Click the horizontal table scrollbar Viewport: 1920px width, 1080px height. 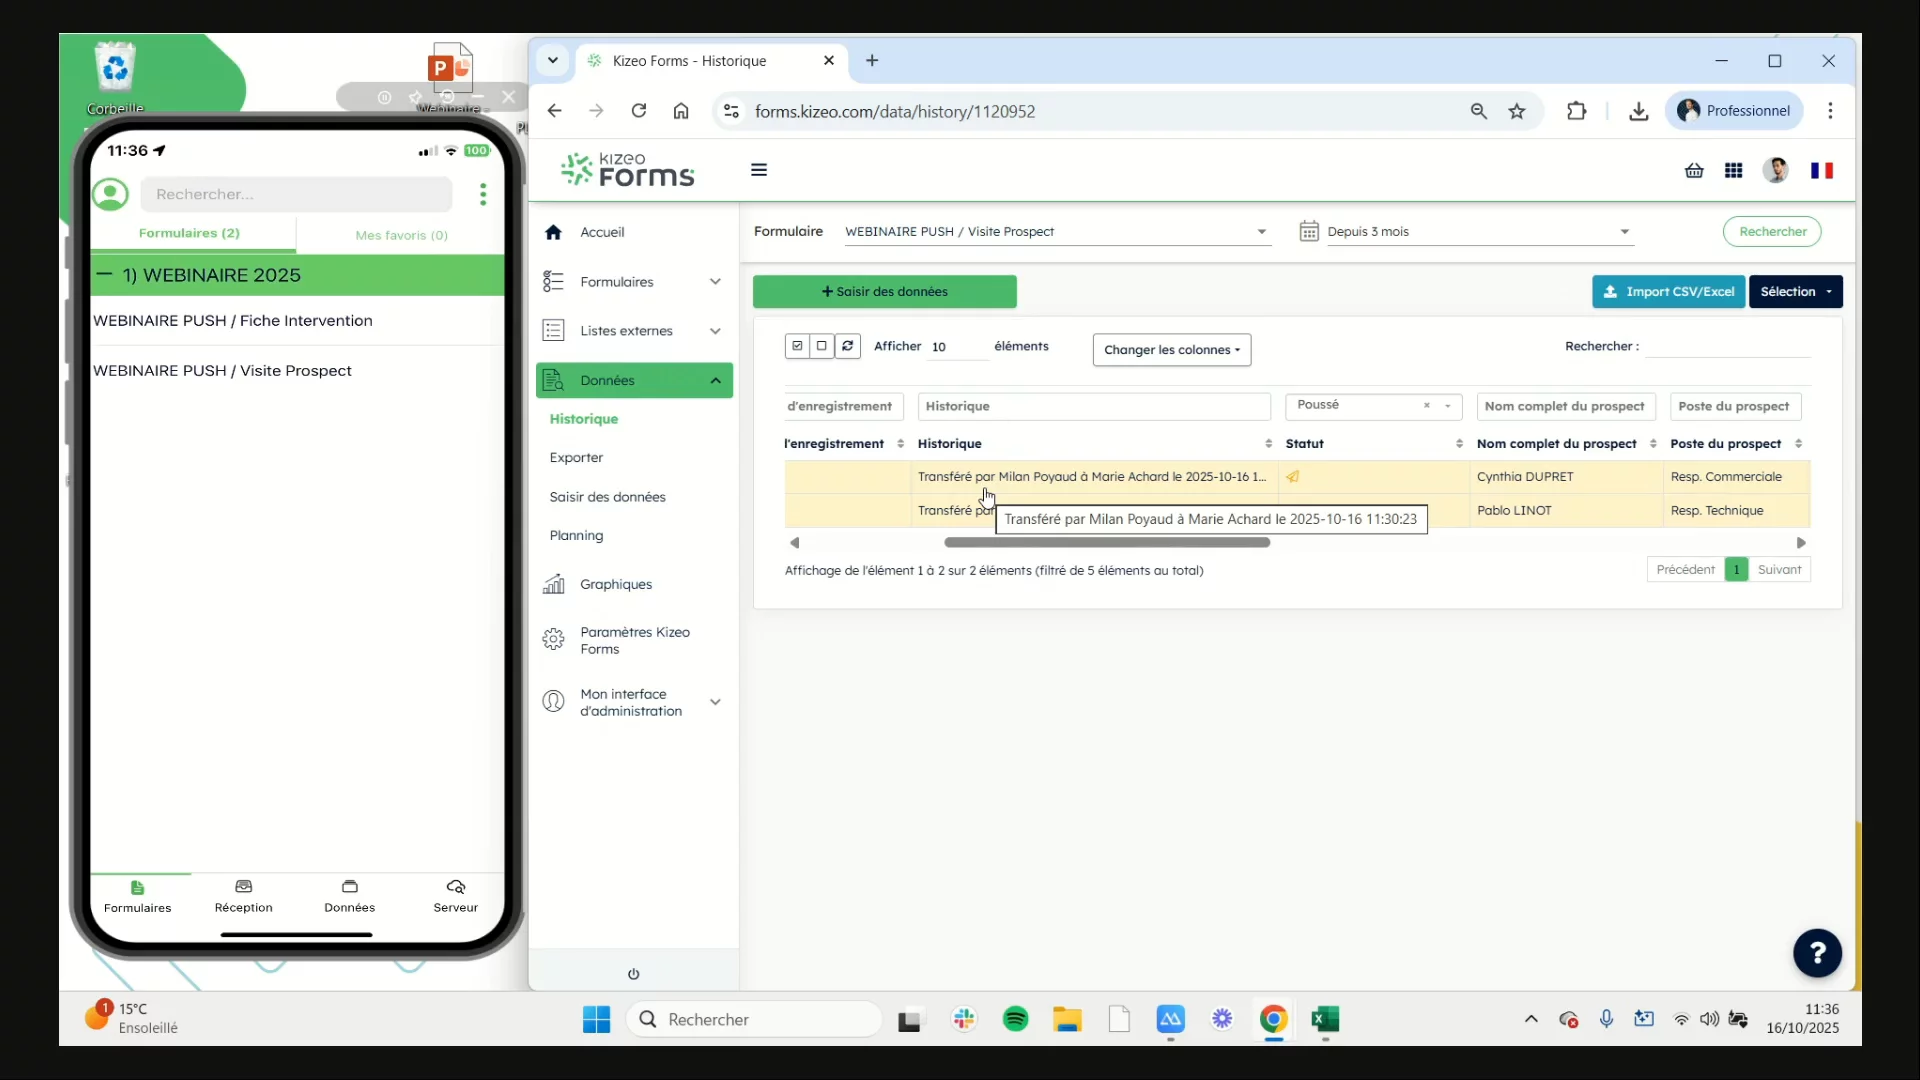[1106, 543]
